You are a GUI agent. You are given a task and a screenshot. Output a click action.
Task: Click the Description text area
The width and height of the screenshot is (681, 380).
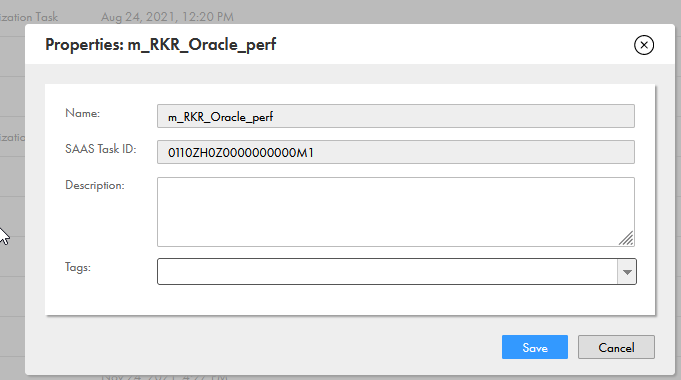396,212
